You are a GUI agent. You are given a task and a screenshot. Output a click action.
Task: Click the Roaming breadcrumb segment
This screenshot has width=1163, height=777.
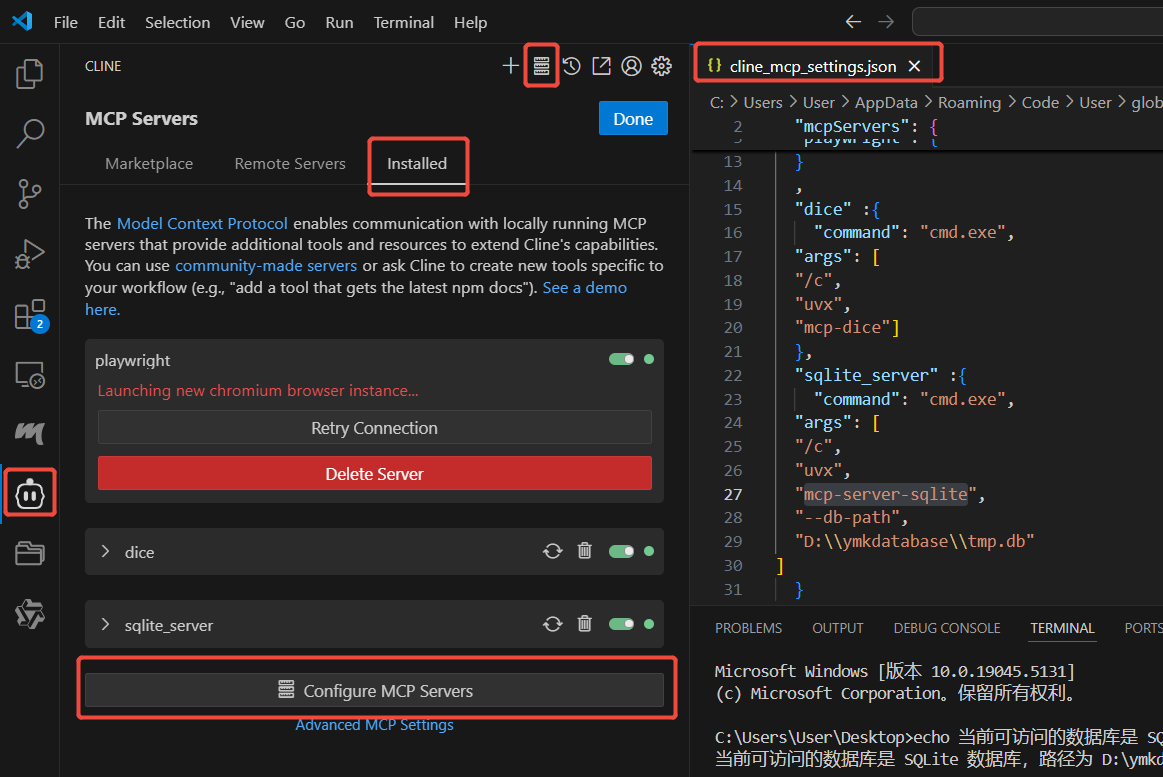[x=969, y=102]
